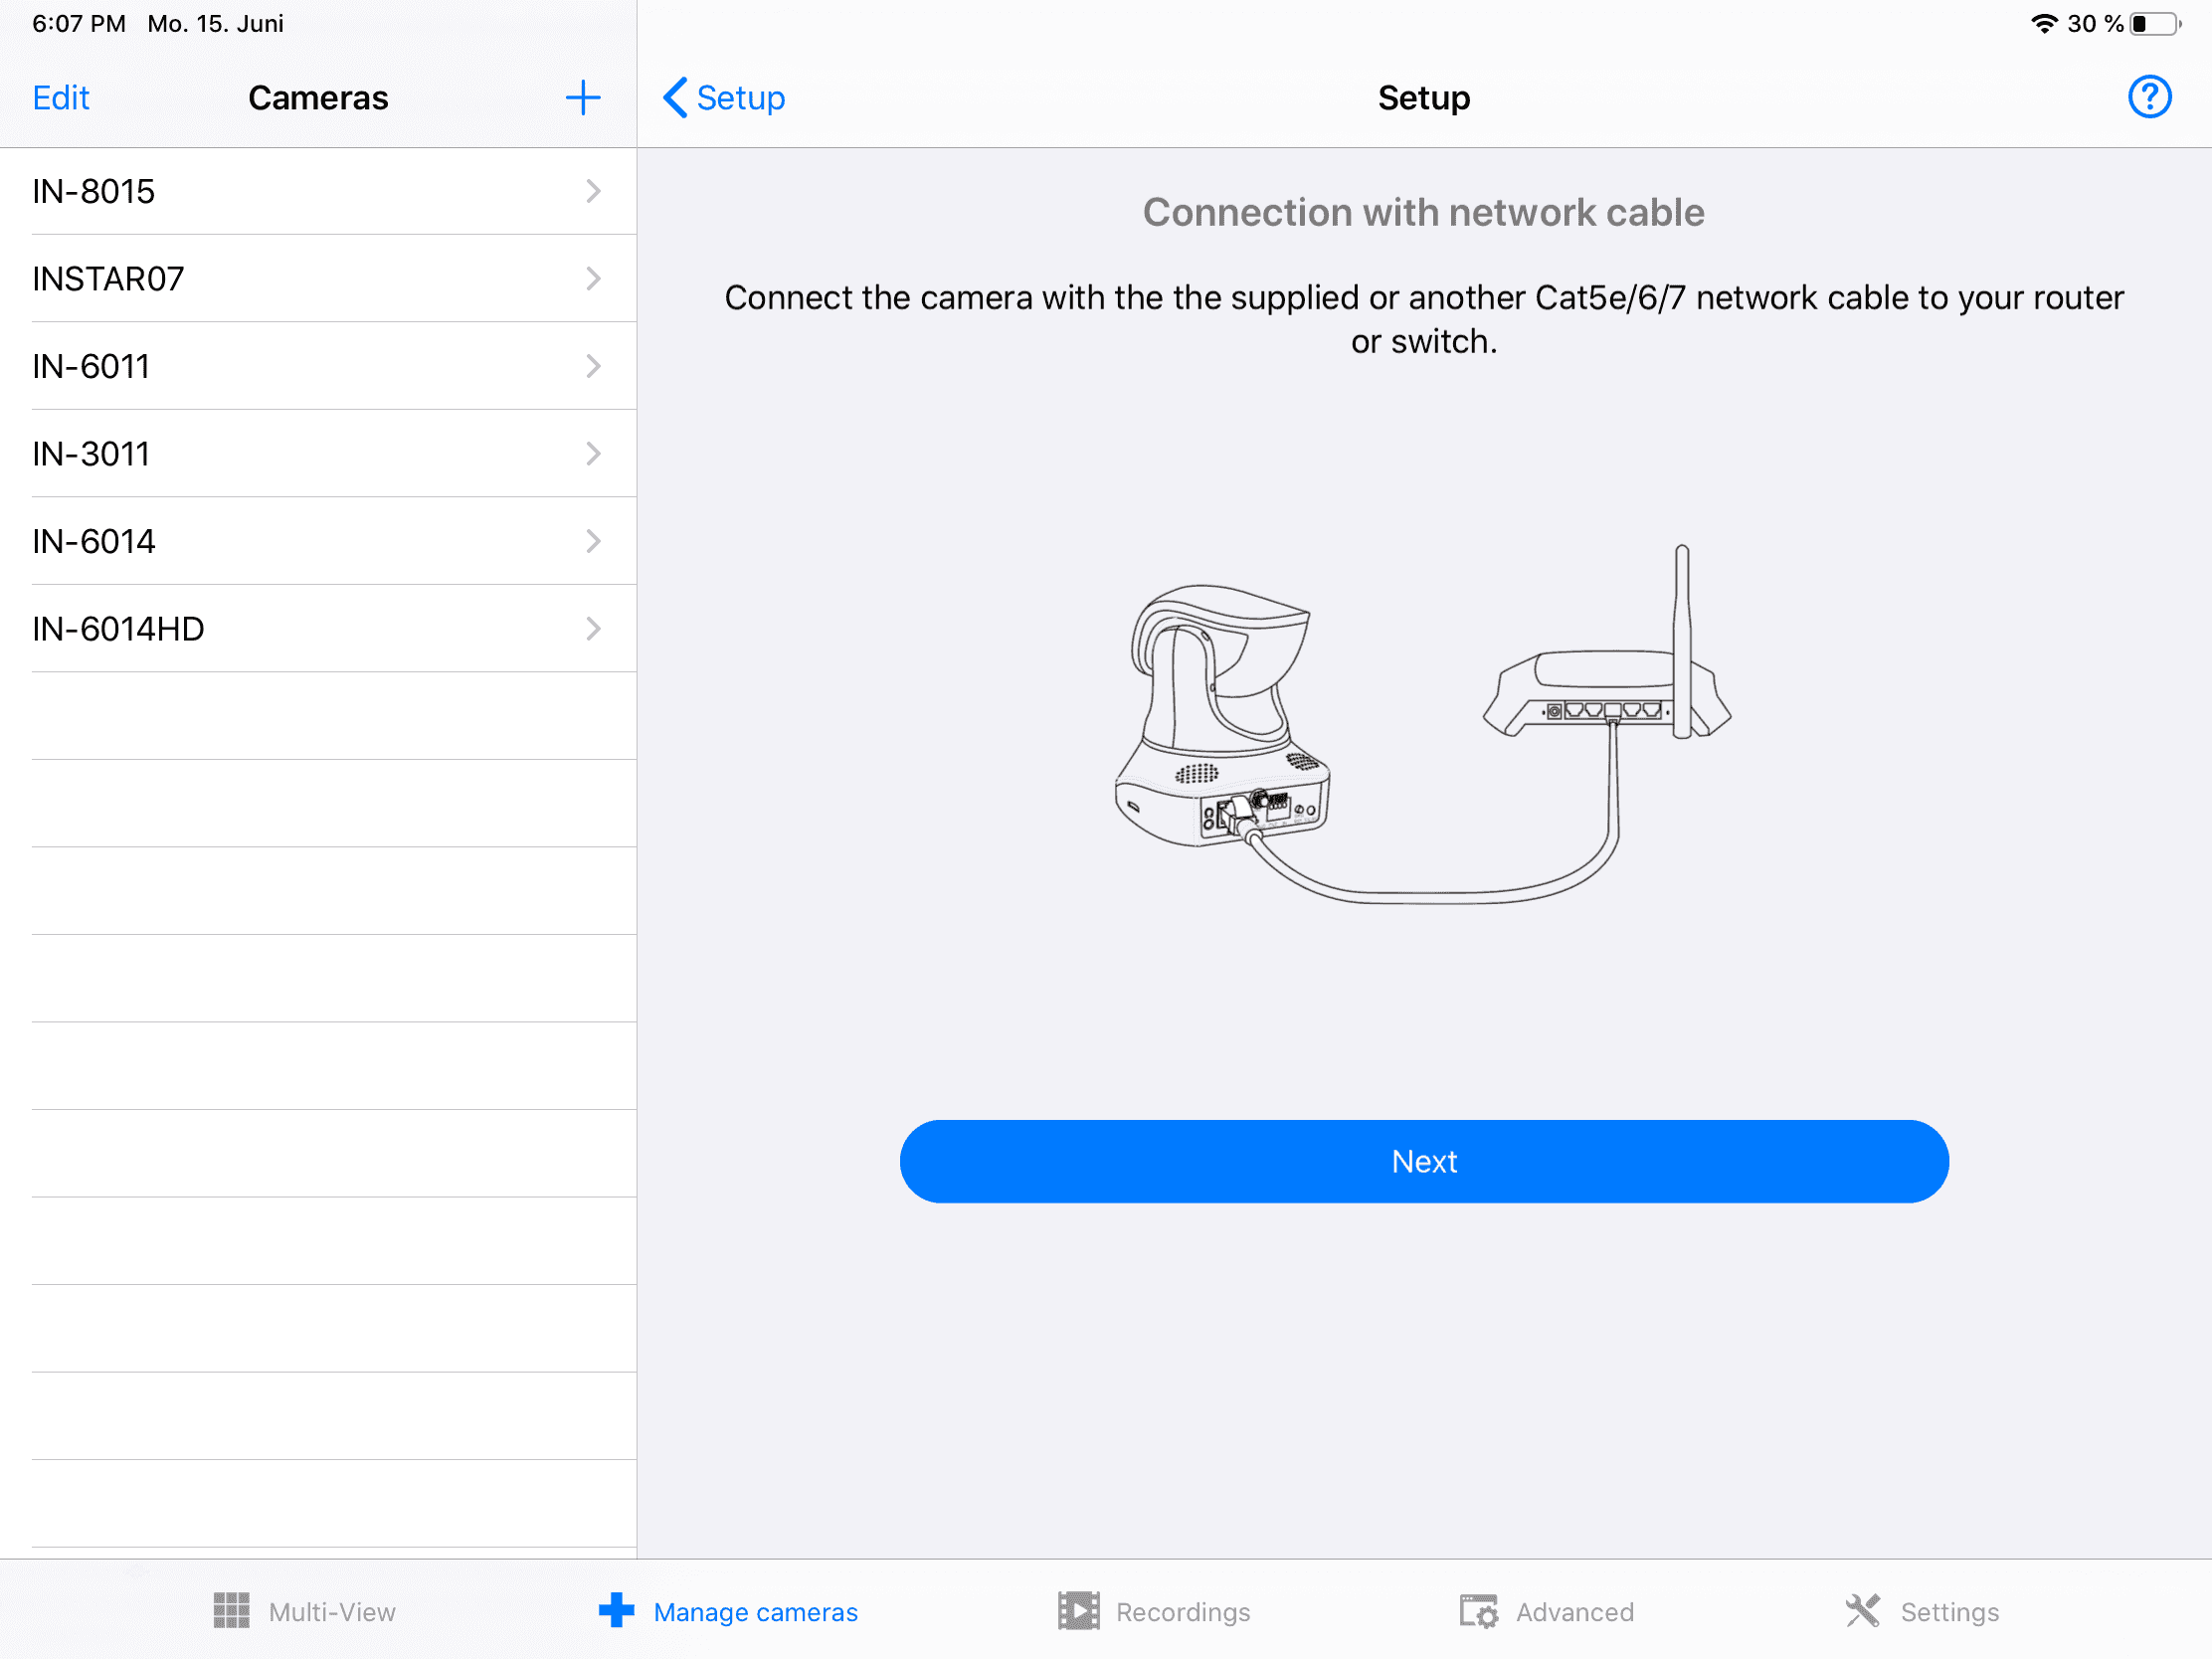Switch to the Recordings tab label

click(x=1183, y=1612)
